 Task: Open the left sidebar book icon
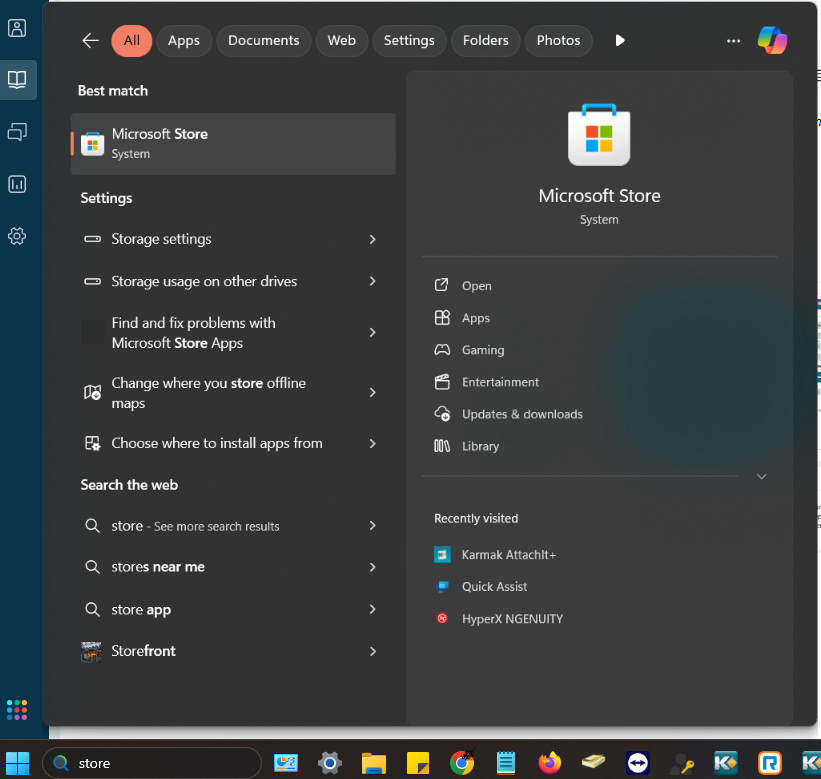pos(17,80)
